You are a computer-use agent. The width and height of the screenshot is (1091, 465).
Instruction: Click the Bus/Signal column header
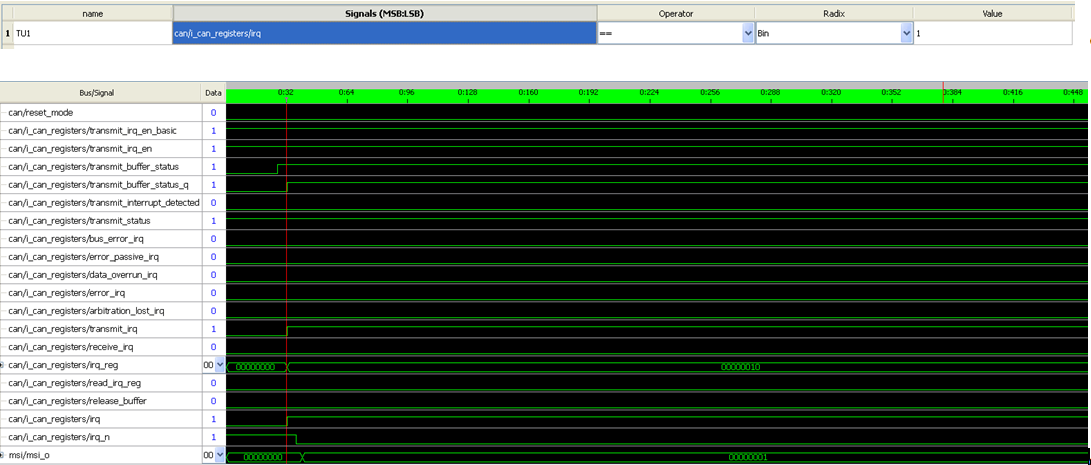click(101, 92)
